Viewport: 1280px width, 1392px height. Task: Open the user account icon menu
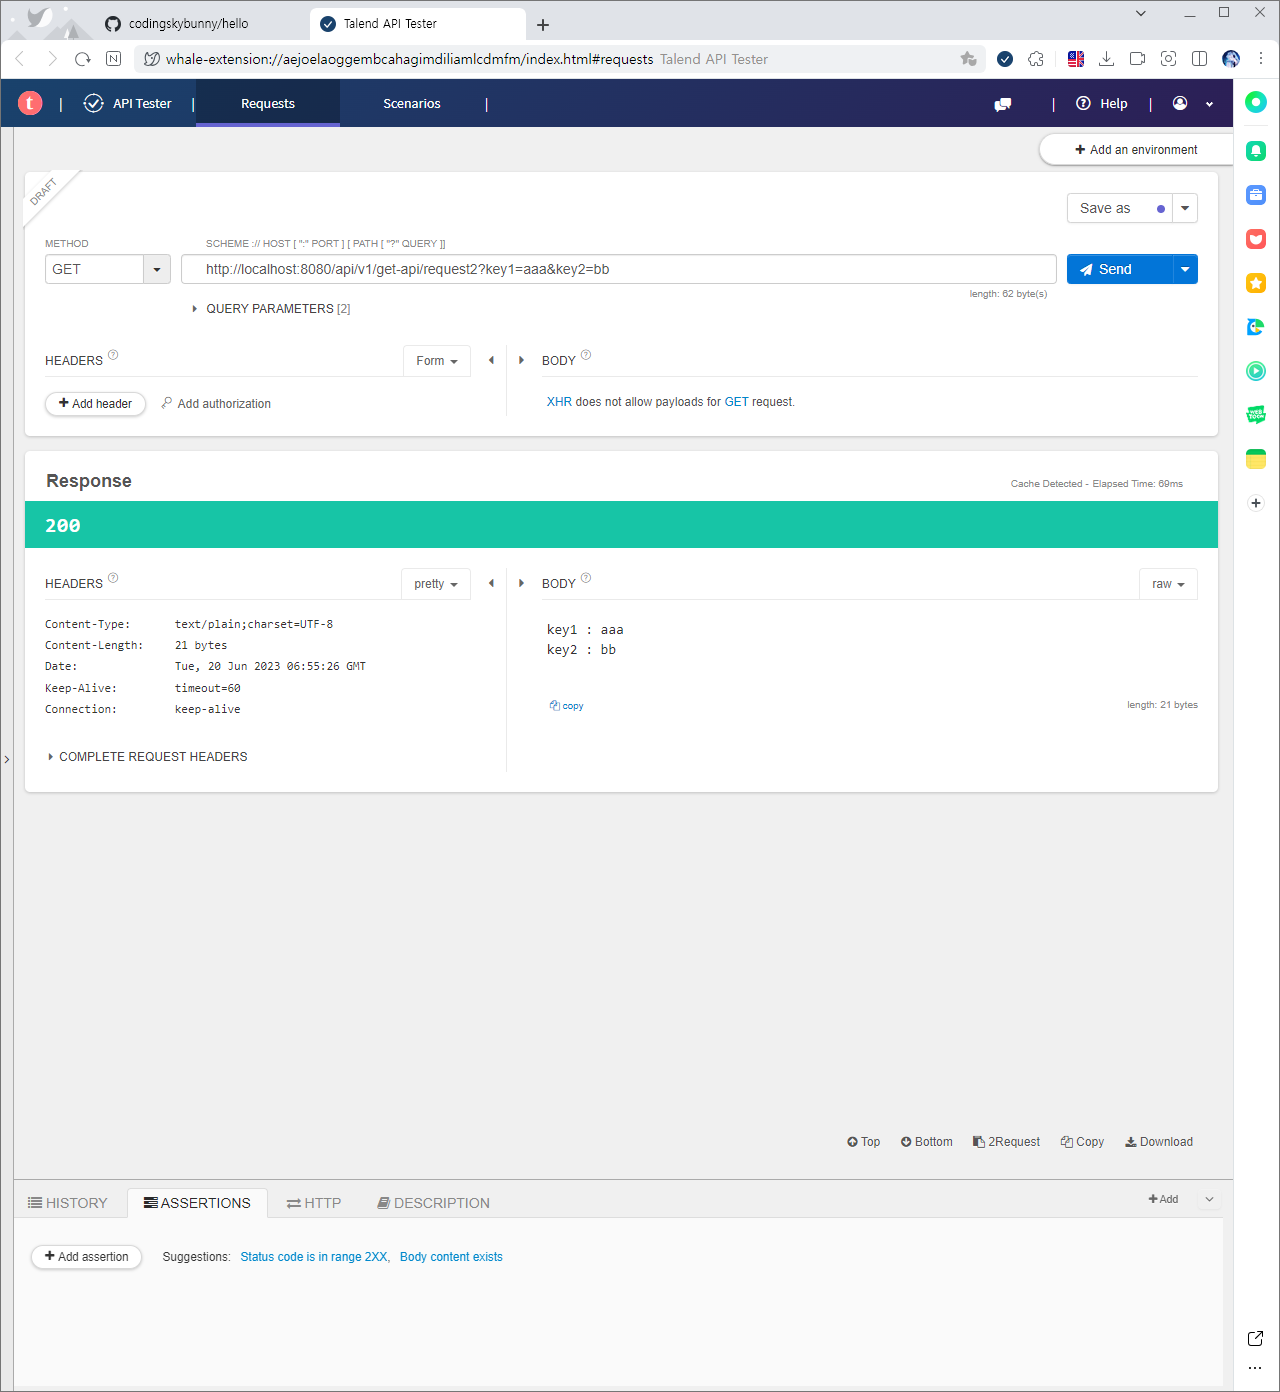point(1180,103)
